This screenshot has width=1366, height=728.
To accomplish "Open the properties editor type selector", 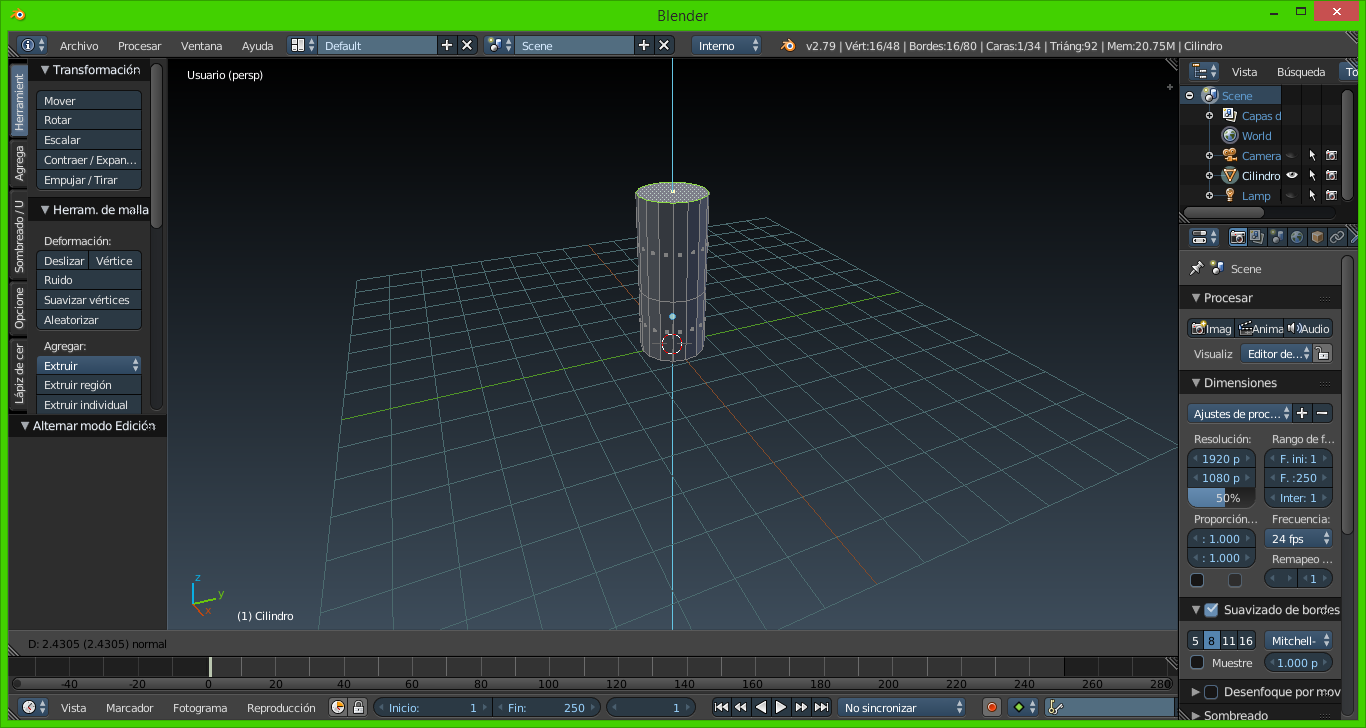I will click(x=1205, y=237).
